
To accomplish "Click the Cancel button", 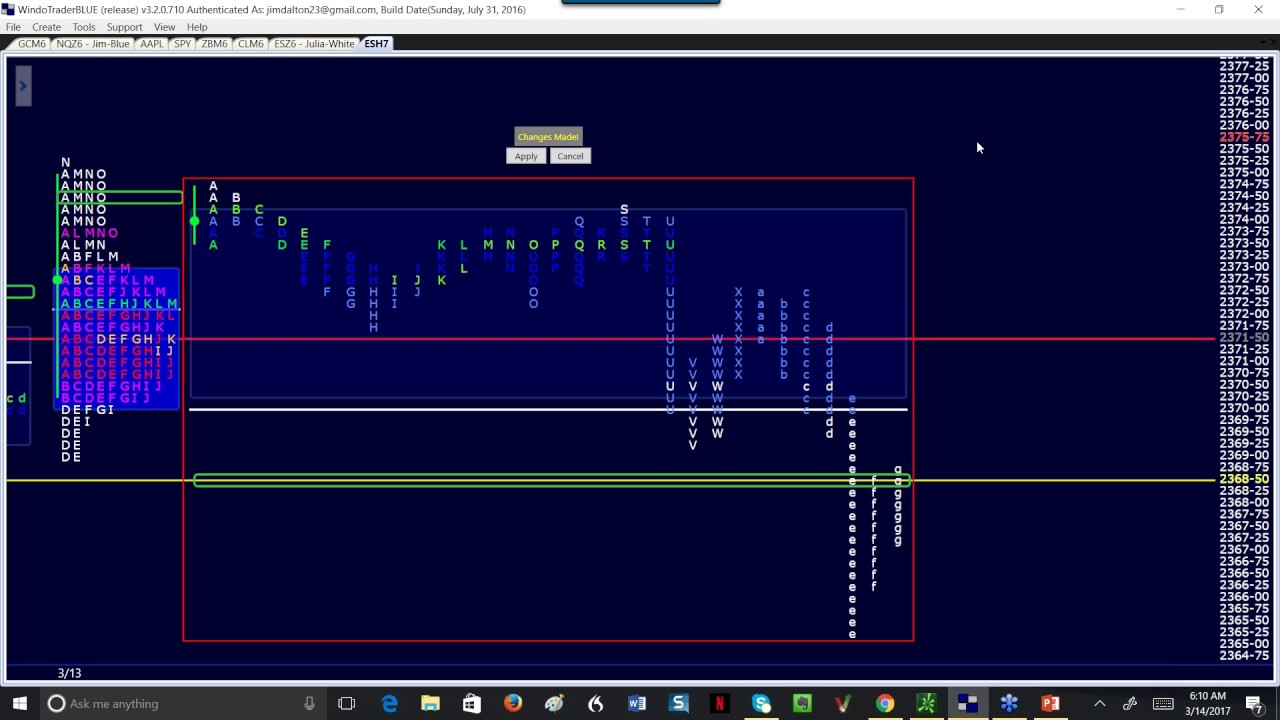I will coord(570,156).
